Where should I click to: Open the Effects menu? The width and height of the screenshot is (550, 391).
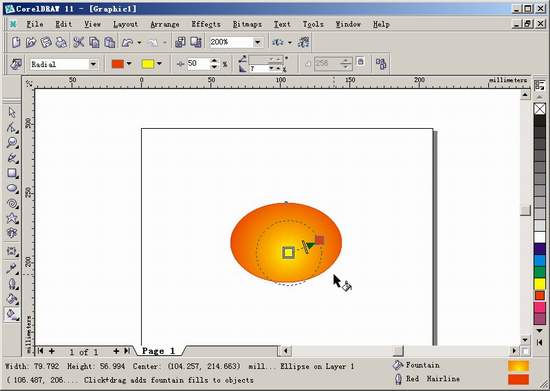pyautogui.click(x=206, y=24)
